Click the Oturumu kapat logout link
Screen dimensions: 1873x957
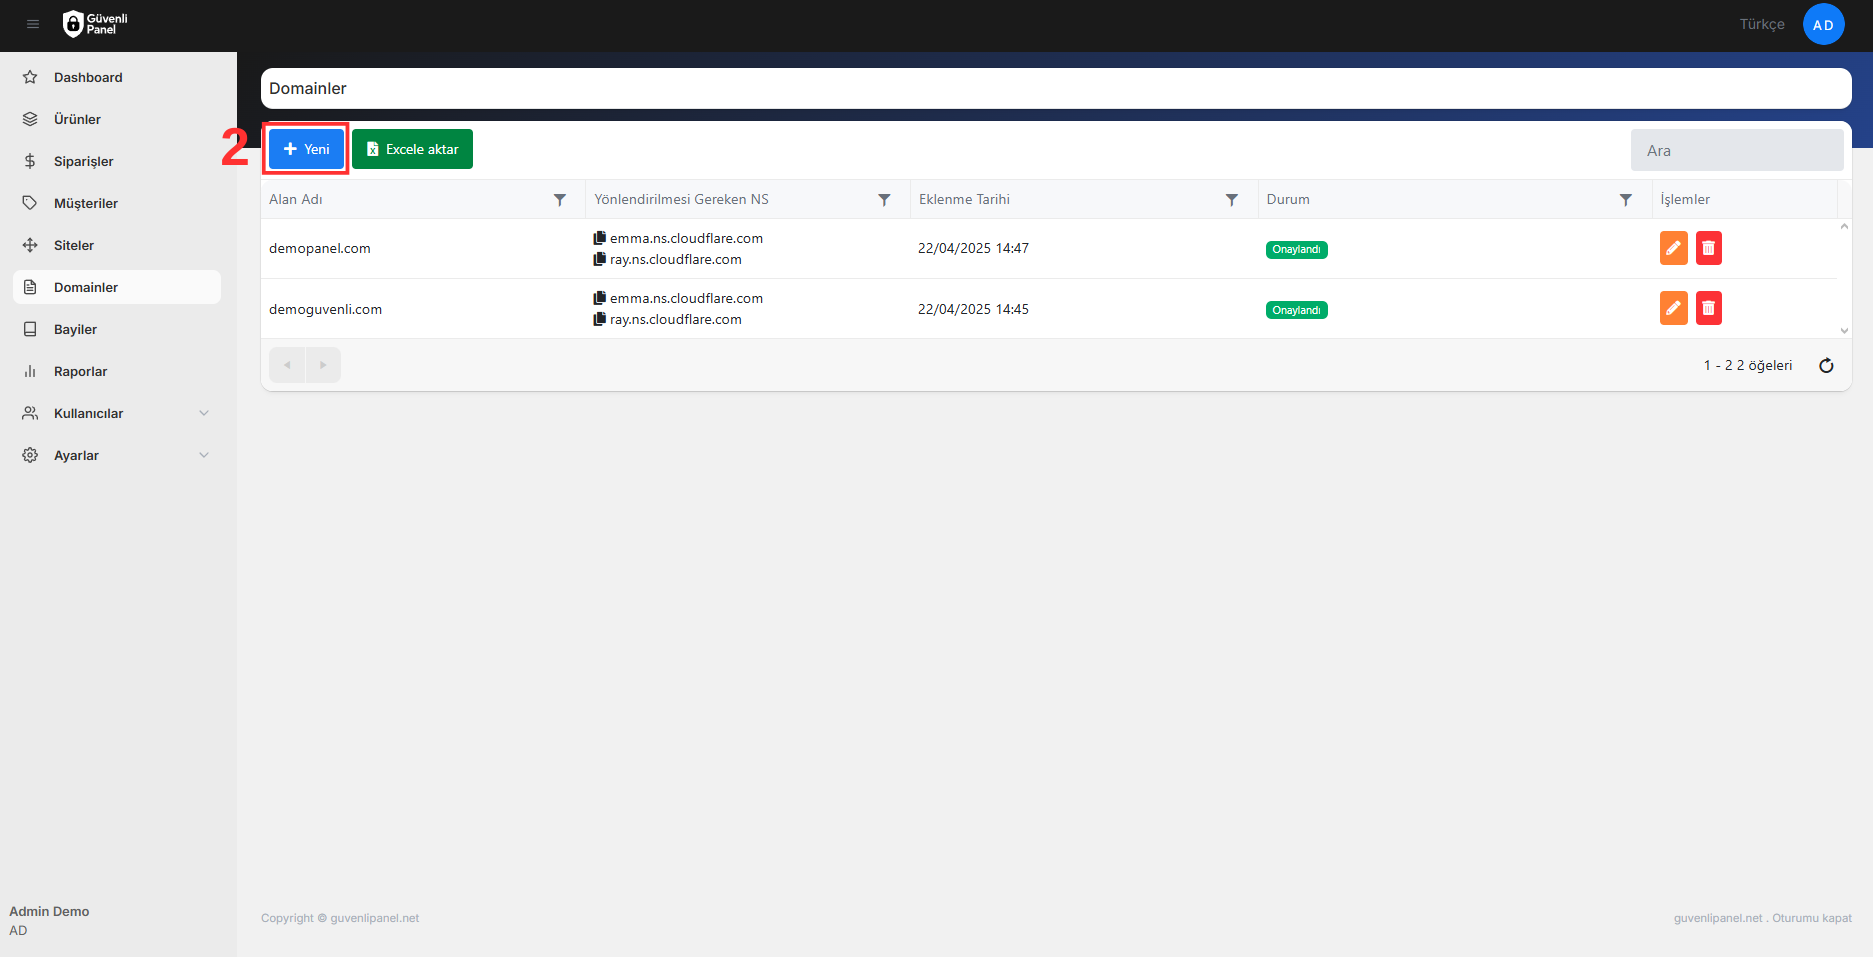(1811, 918)
